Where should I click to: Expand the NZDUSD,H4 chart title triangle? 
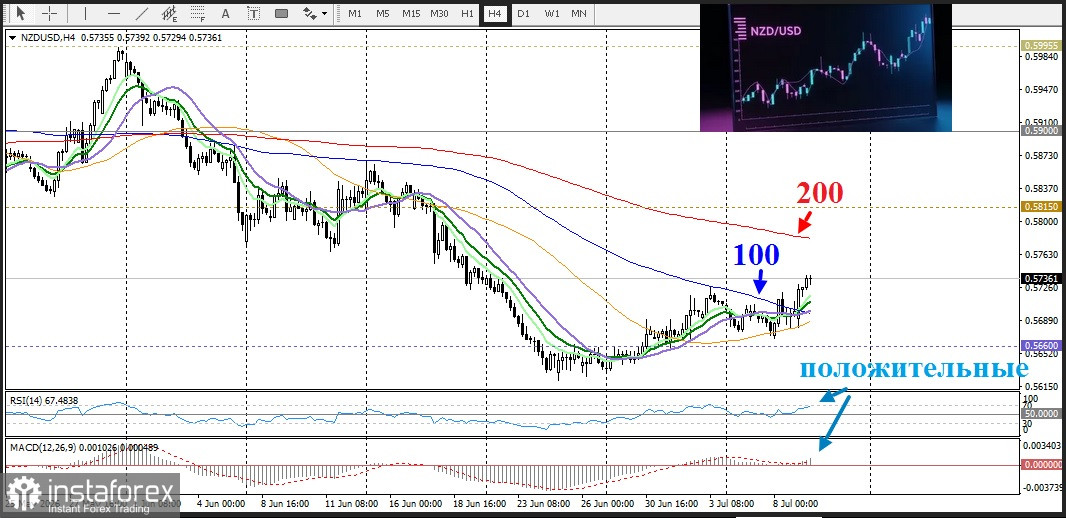coord(14,39)
